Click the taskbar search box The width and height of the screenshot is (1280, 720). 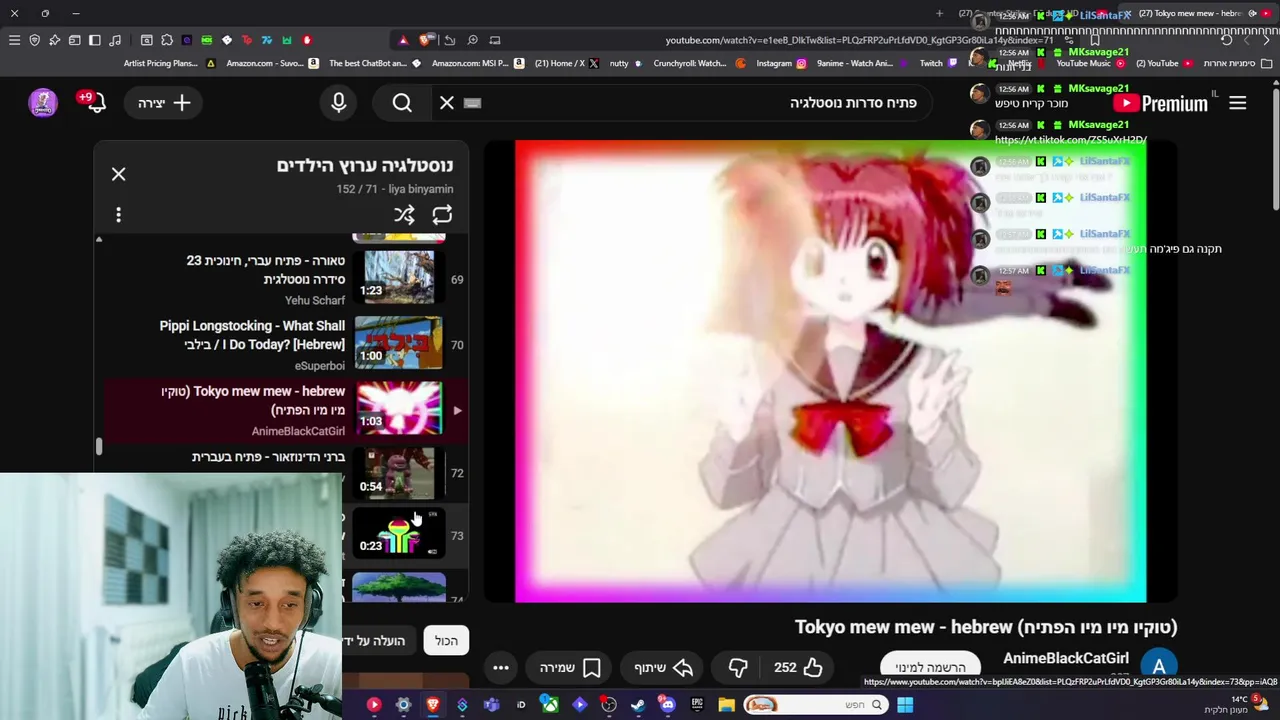(815, 705)
